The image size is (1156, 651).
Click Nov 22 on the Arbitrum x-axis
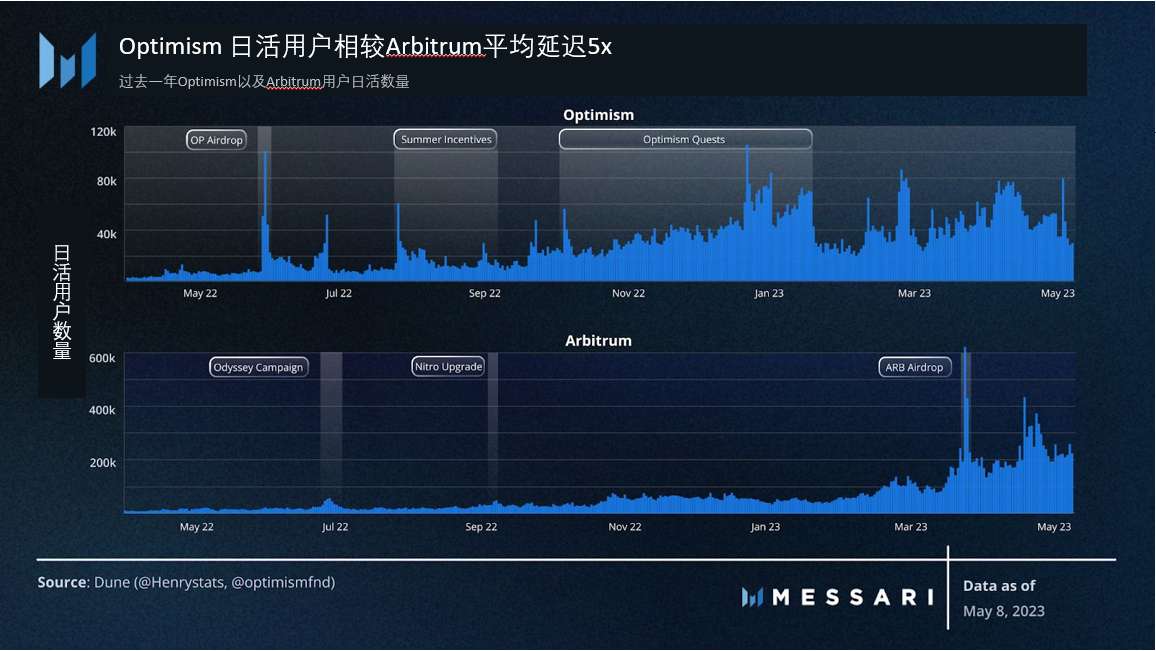(x=624, y=527)
